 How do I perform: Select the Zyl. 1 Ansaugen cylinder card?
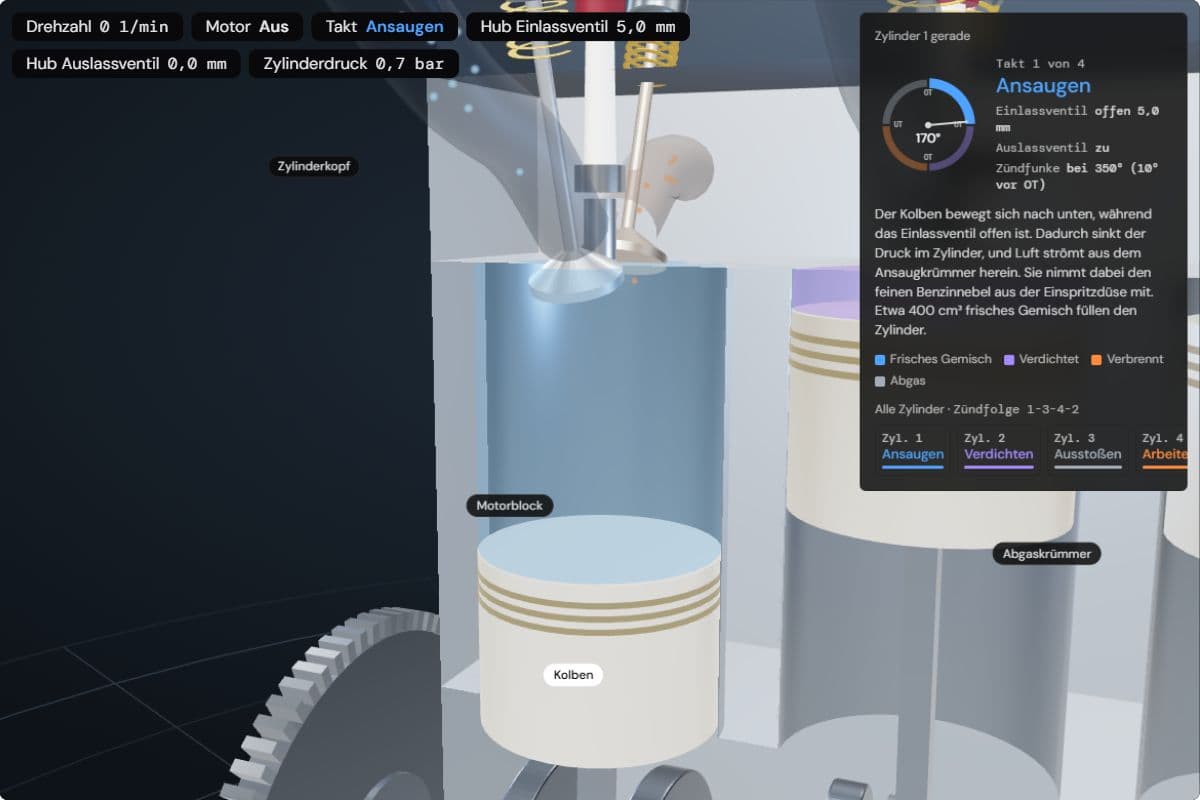click(x=913, y=449)
